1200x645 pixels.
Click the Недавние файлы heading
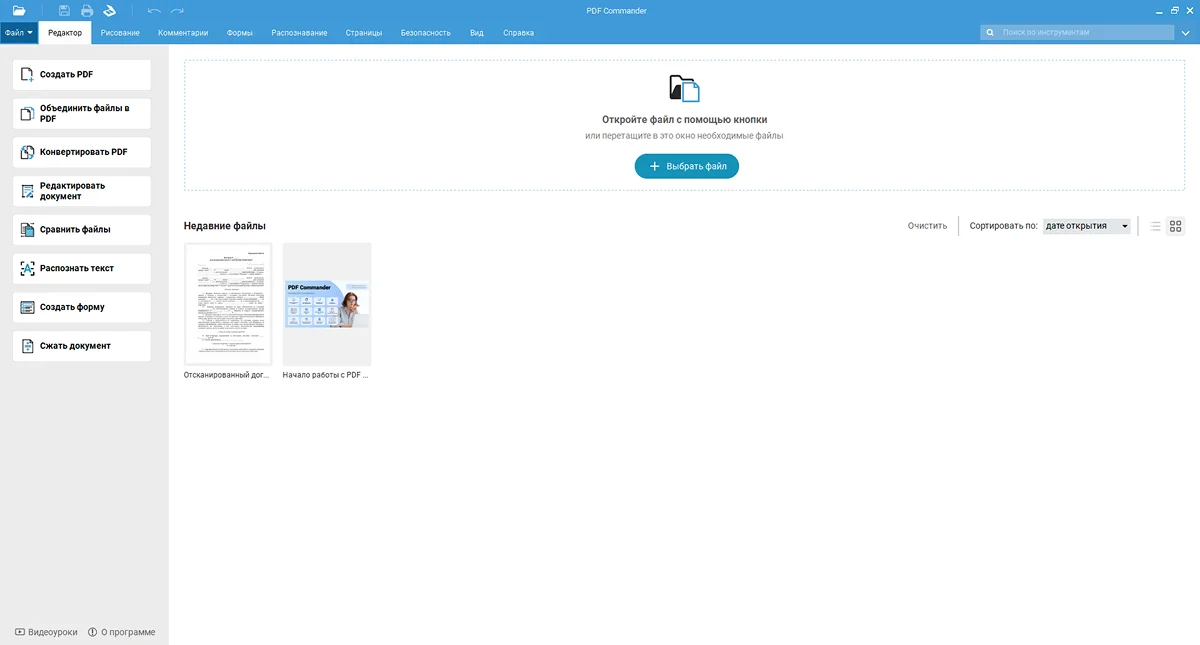pyautogui.click(x=225, y=226)
